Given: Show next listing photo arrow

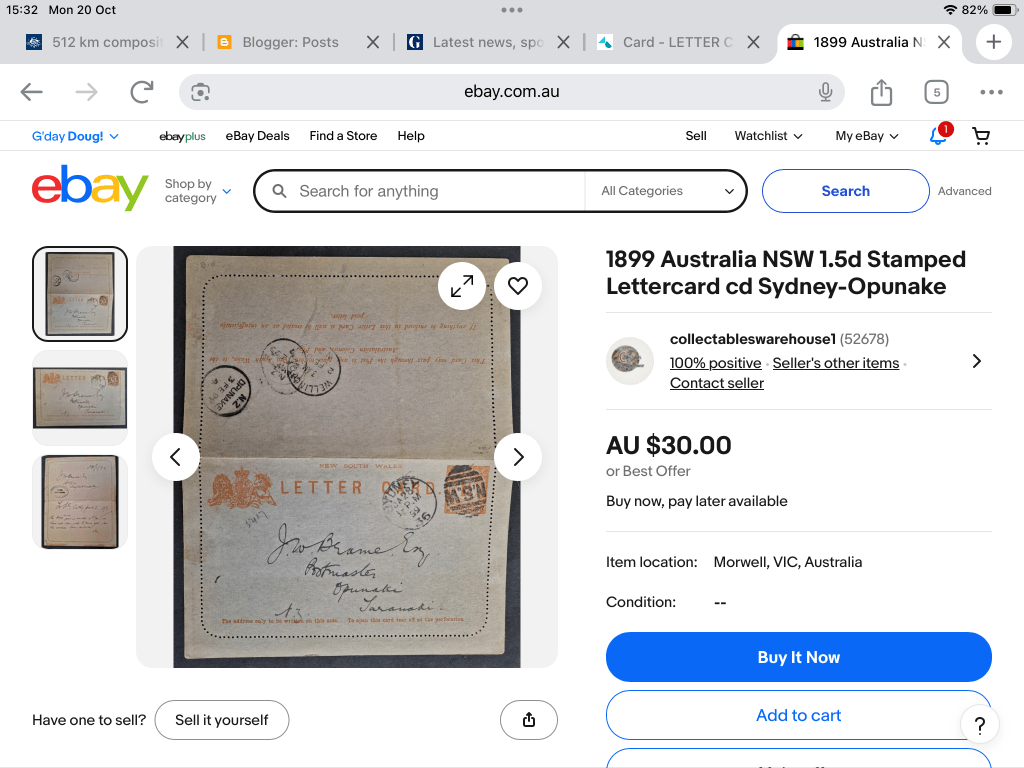Looking at the screenshot, I should 517,457.
